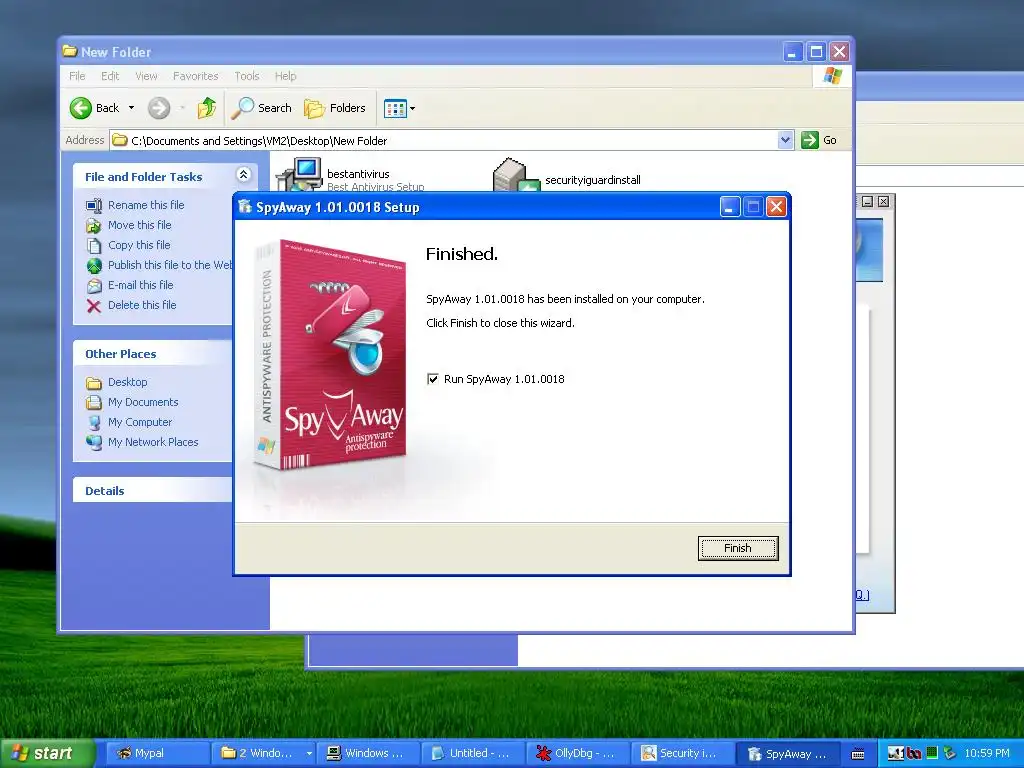Click the Other Places panel header

pyautogui.click(x=153, y=353)
